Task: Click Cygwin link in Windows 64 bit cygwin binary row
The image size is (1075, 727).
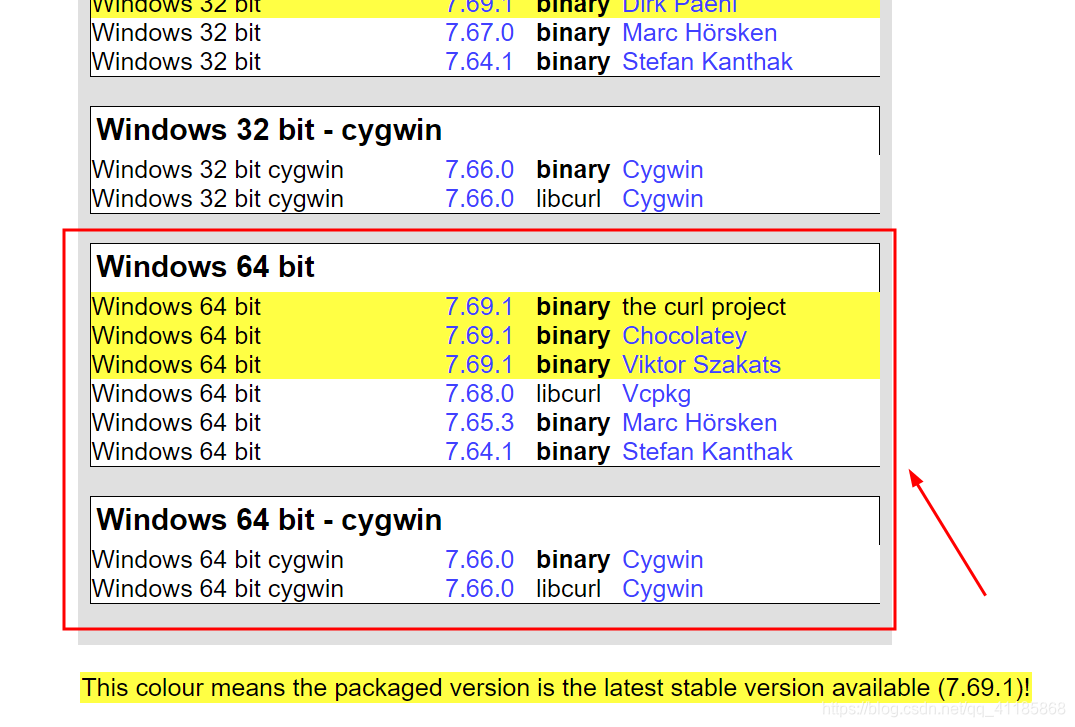Action: coord(662,560)
